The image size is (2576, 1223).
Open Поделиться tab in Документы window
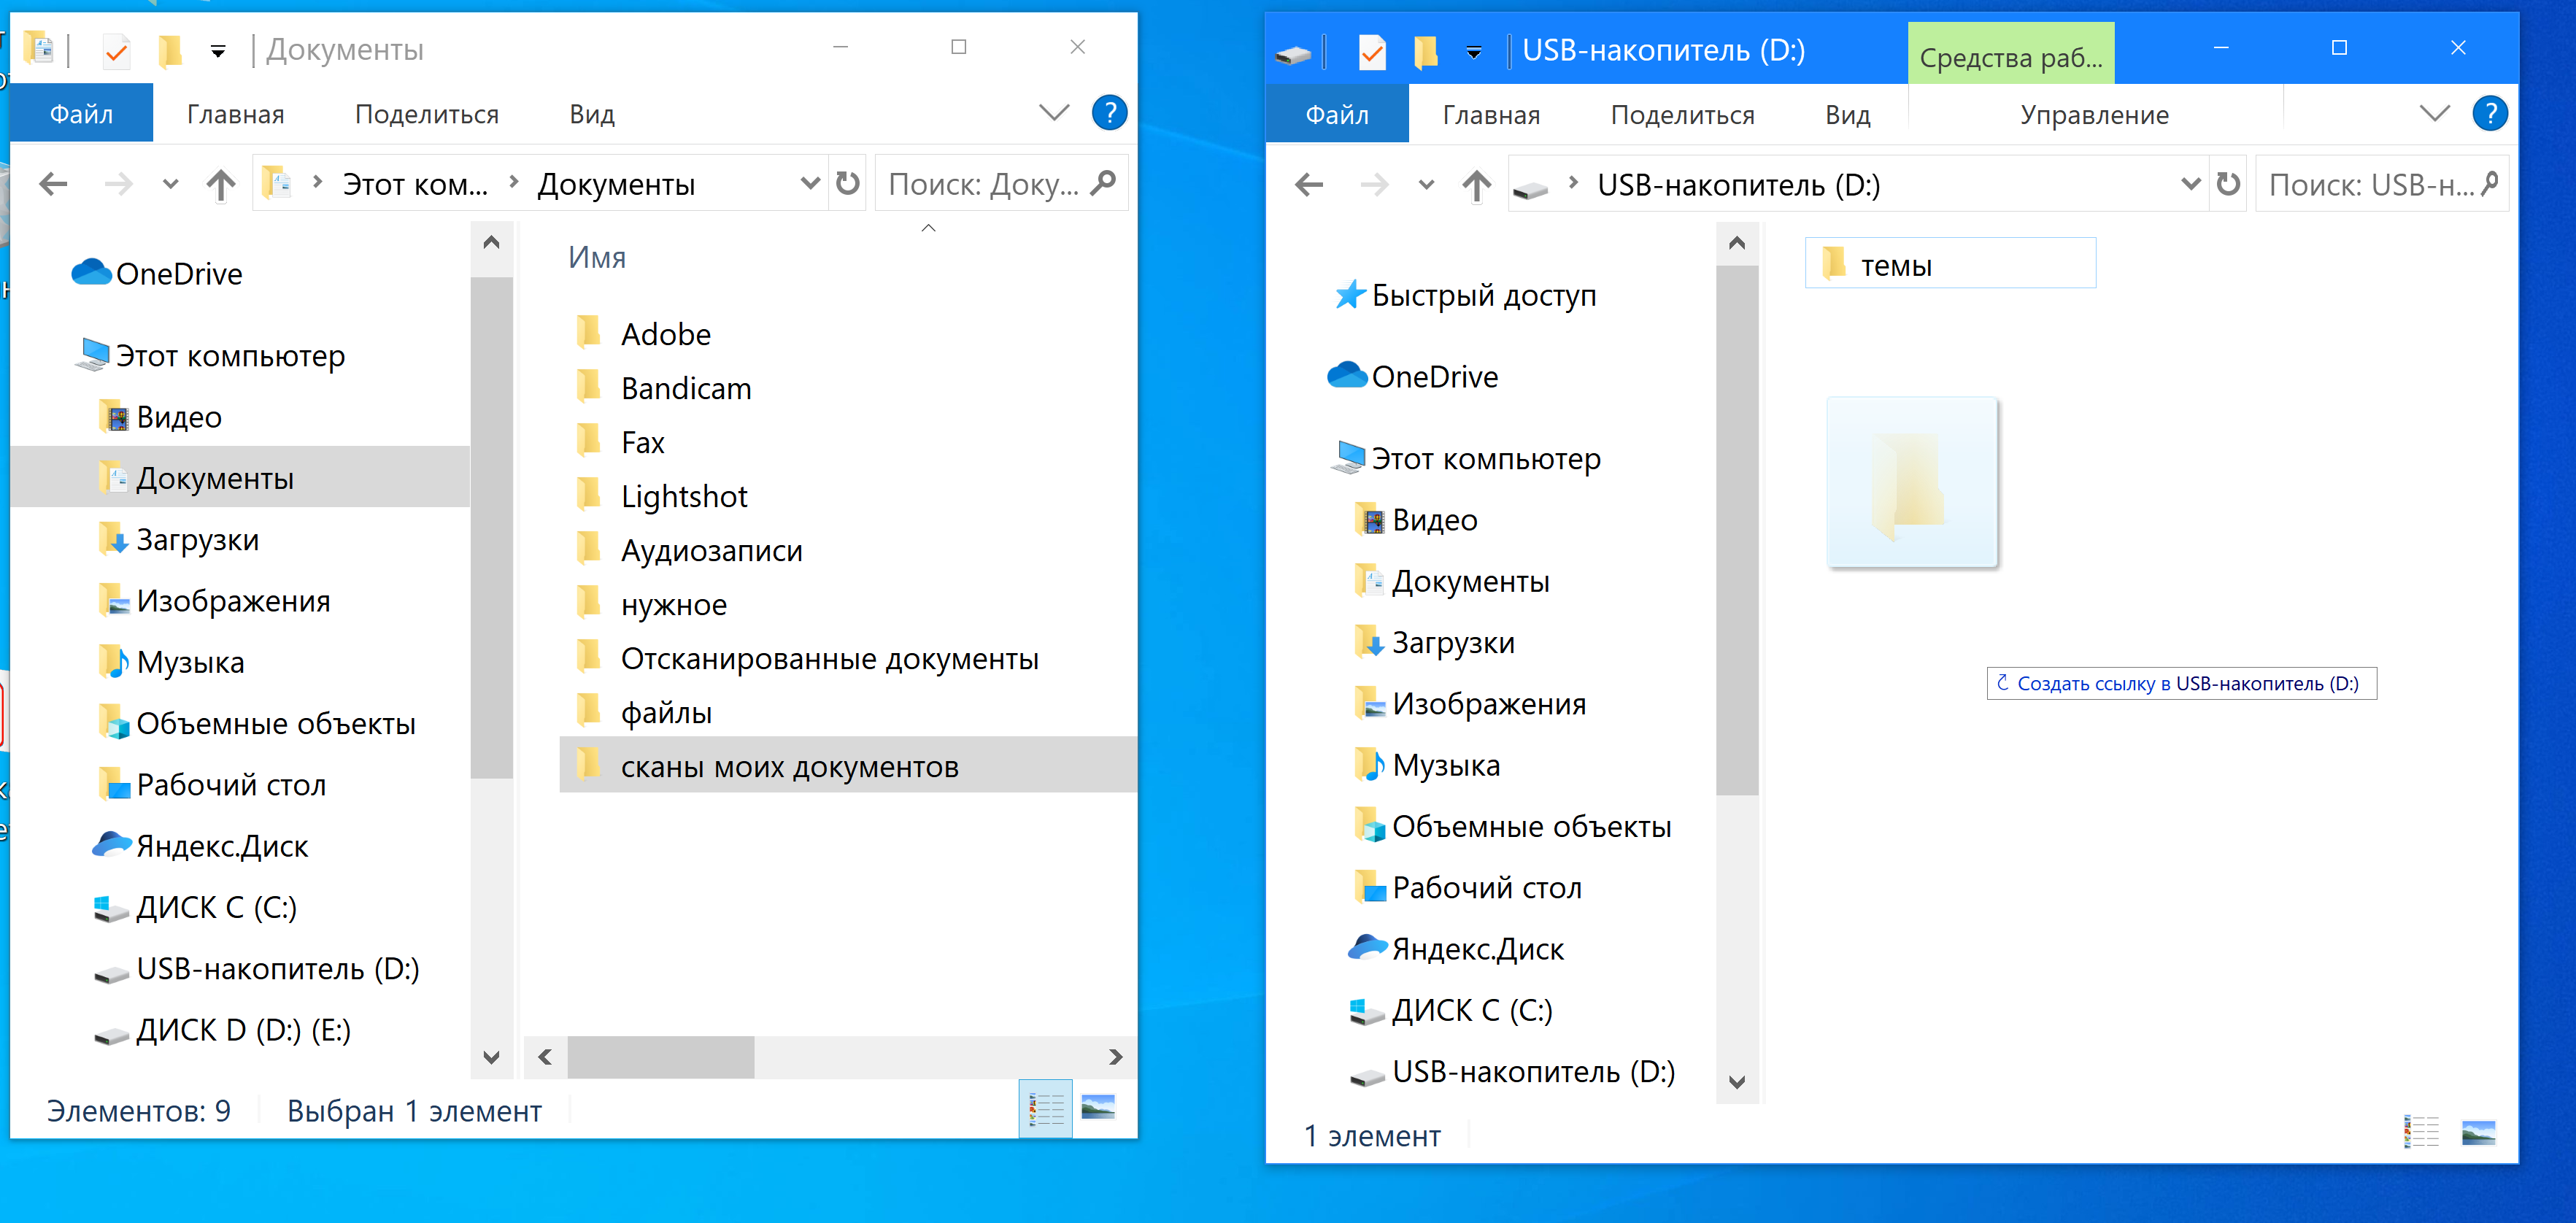click(x=427, y=114)
